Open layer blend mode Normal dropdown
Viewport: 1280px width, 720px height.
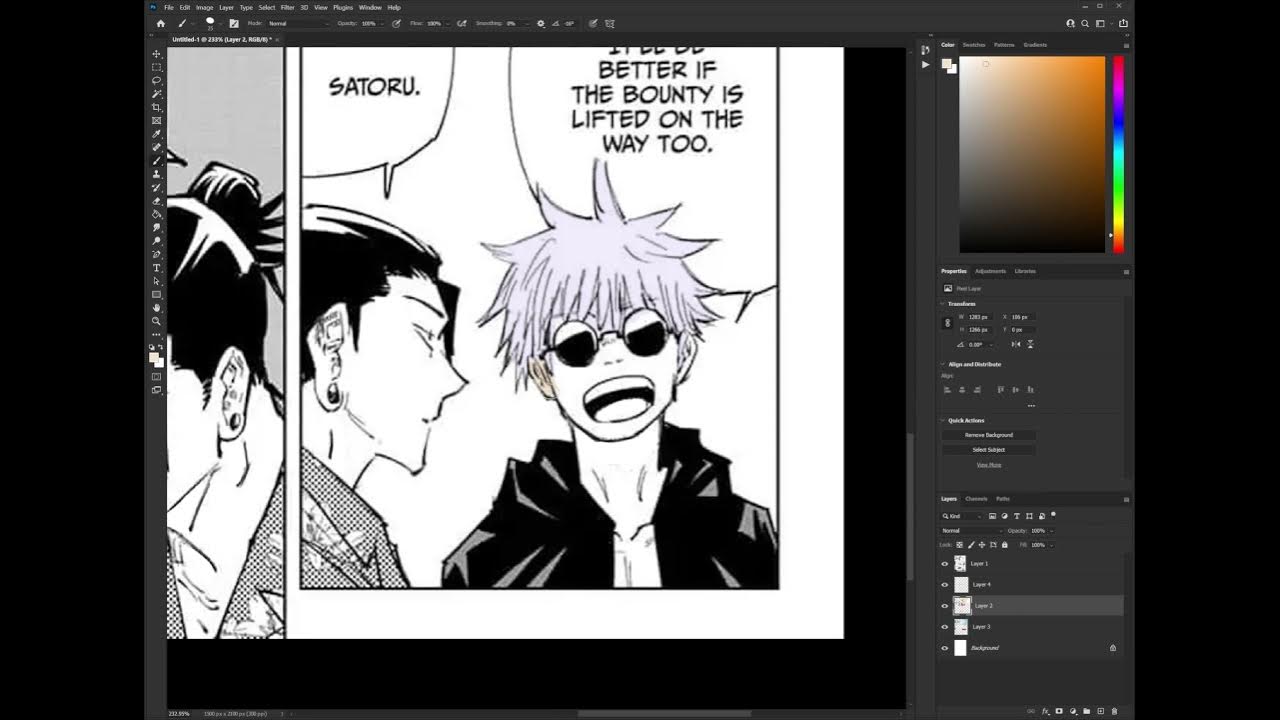pos(971,531)
